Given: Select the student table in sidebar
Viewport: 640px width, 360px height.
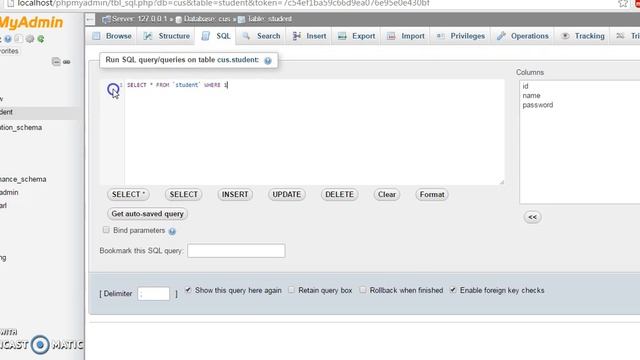Looking at the screenshot, I should point(7,112).
